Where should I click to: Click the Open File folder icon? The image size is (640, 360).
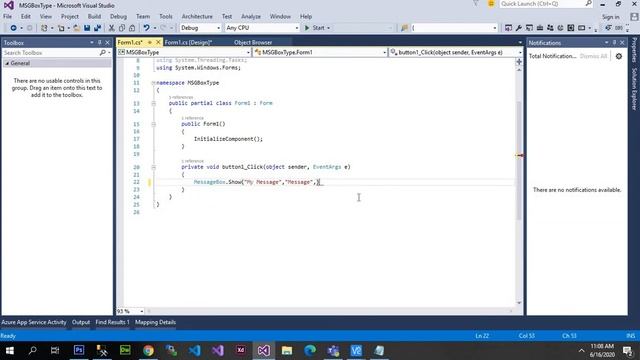[76, 28]
